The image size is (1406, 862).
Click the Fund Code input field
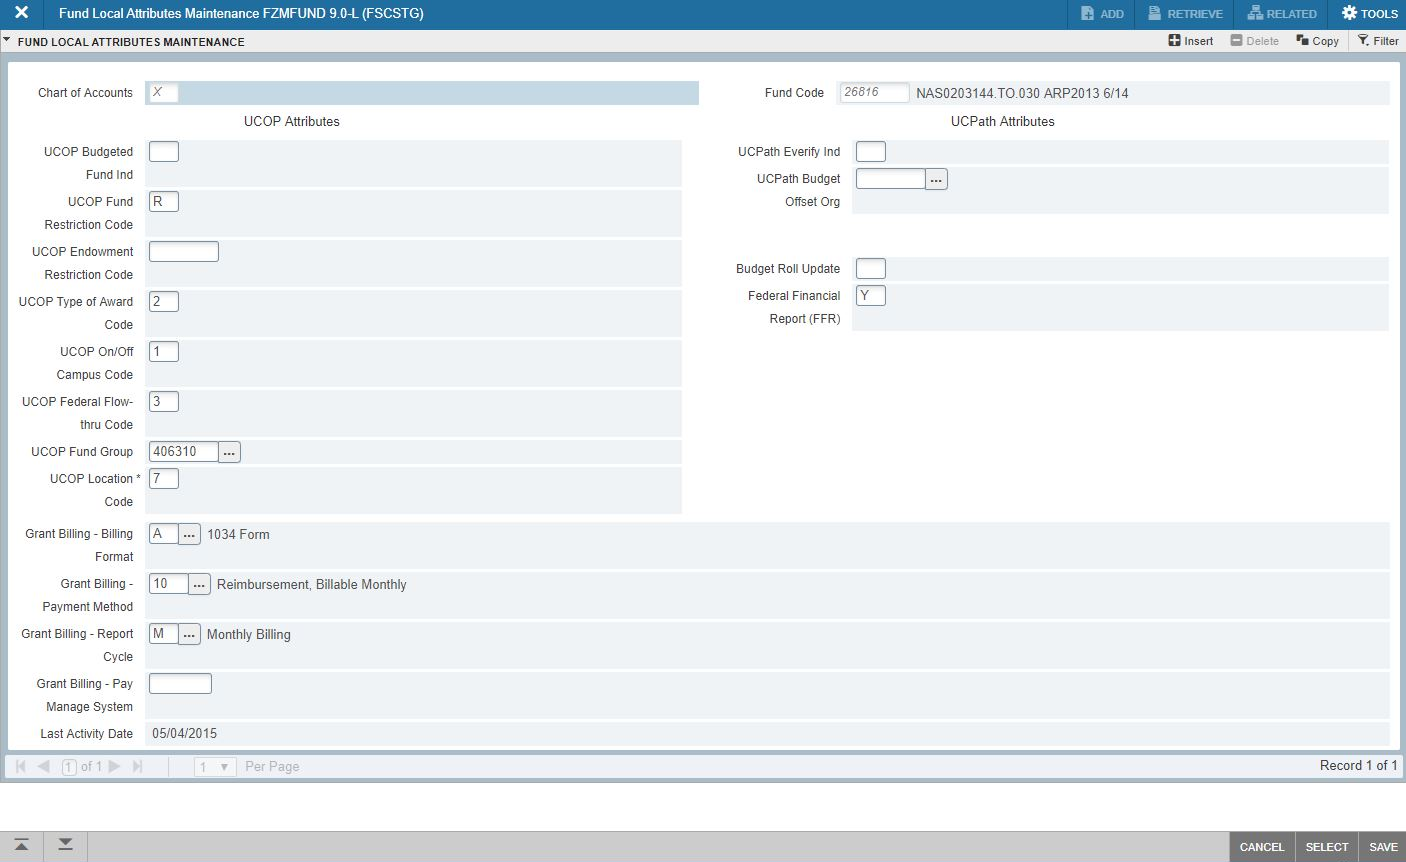[x=874, y=92]
